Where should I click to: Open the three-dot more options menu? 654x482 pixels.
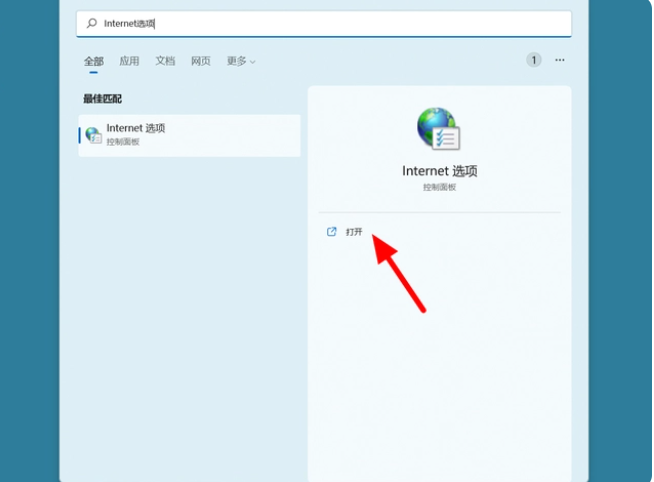pos(560,60)
